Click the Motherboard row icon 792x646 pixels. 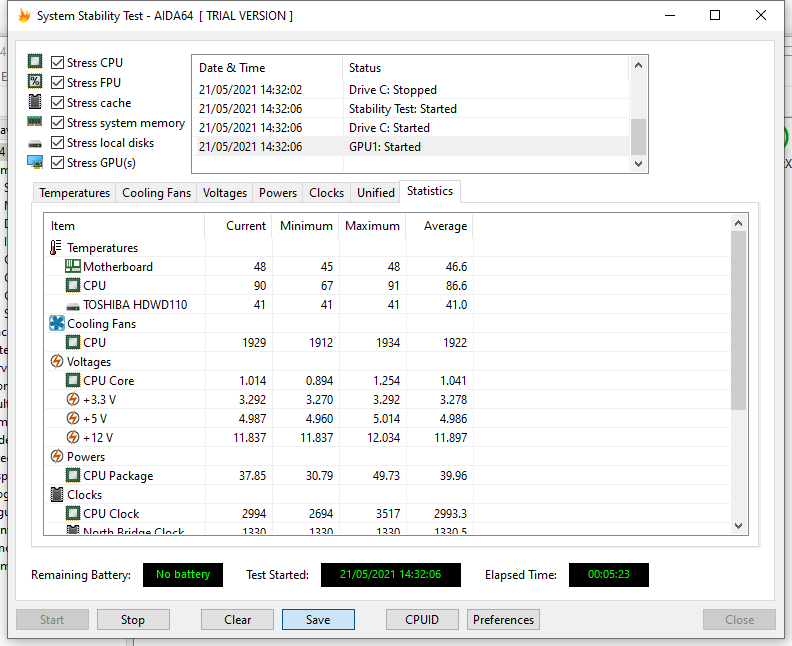point(73,266)
